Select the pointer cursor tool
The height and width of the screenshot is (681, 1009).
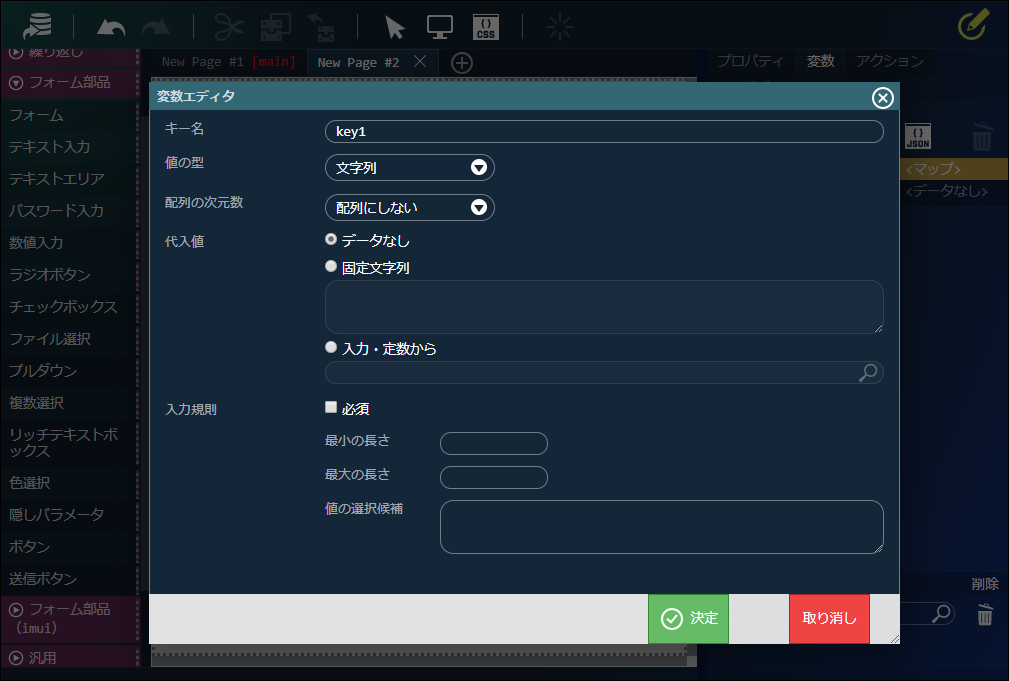pos(394,28)
